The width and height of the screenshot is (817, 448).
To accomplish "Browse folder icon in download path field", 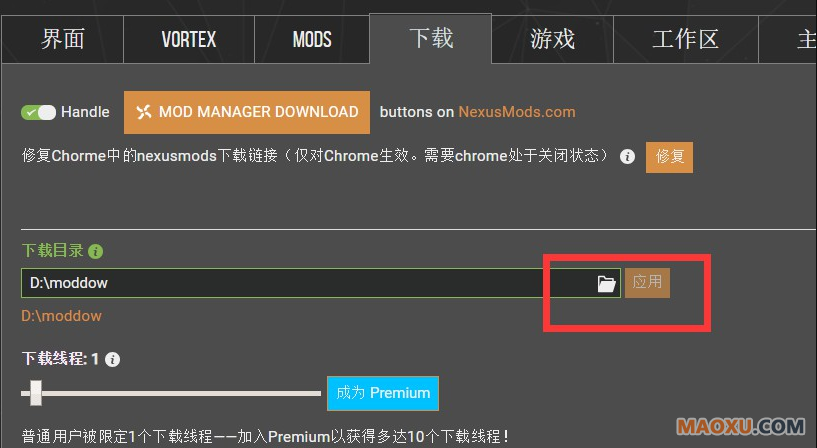I will coord(606,283).
